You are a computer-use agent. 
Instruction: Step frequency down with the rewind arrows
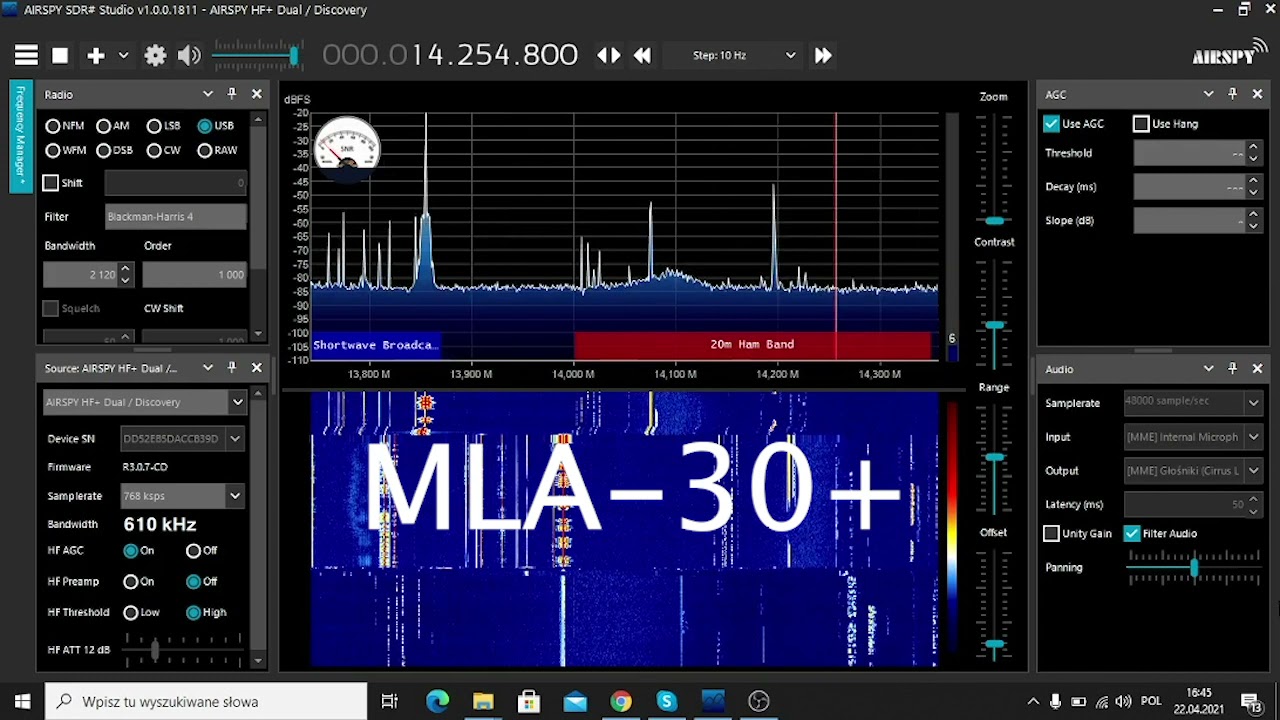[x=643, y=56]
